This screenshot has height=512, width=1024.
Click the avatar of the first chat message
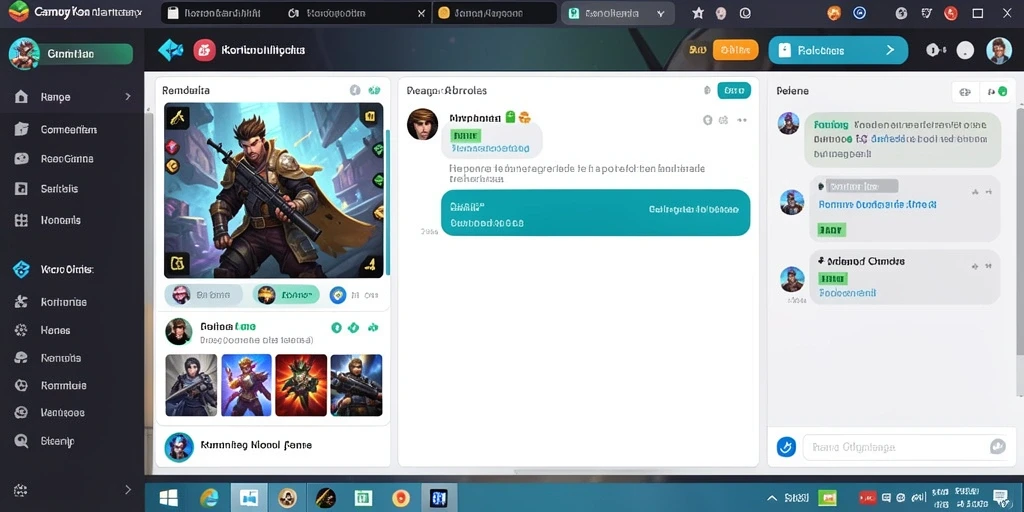pos(788,123)
